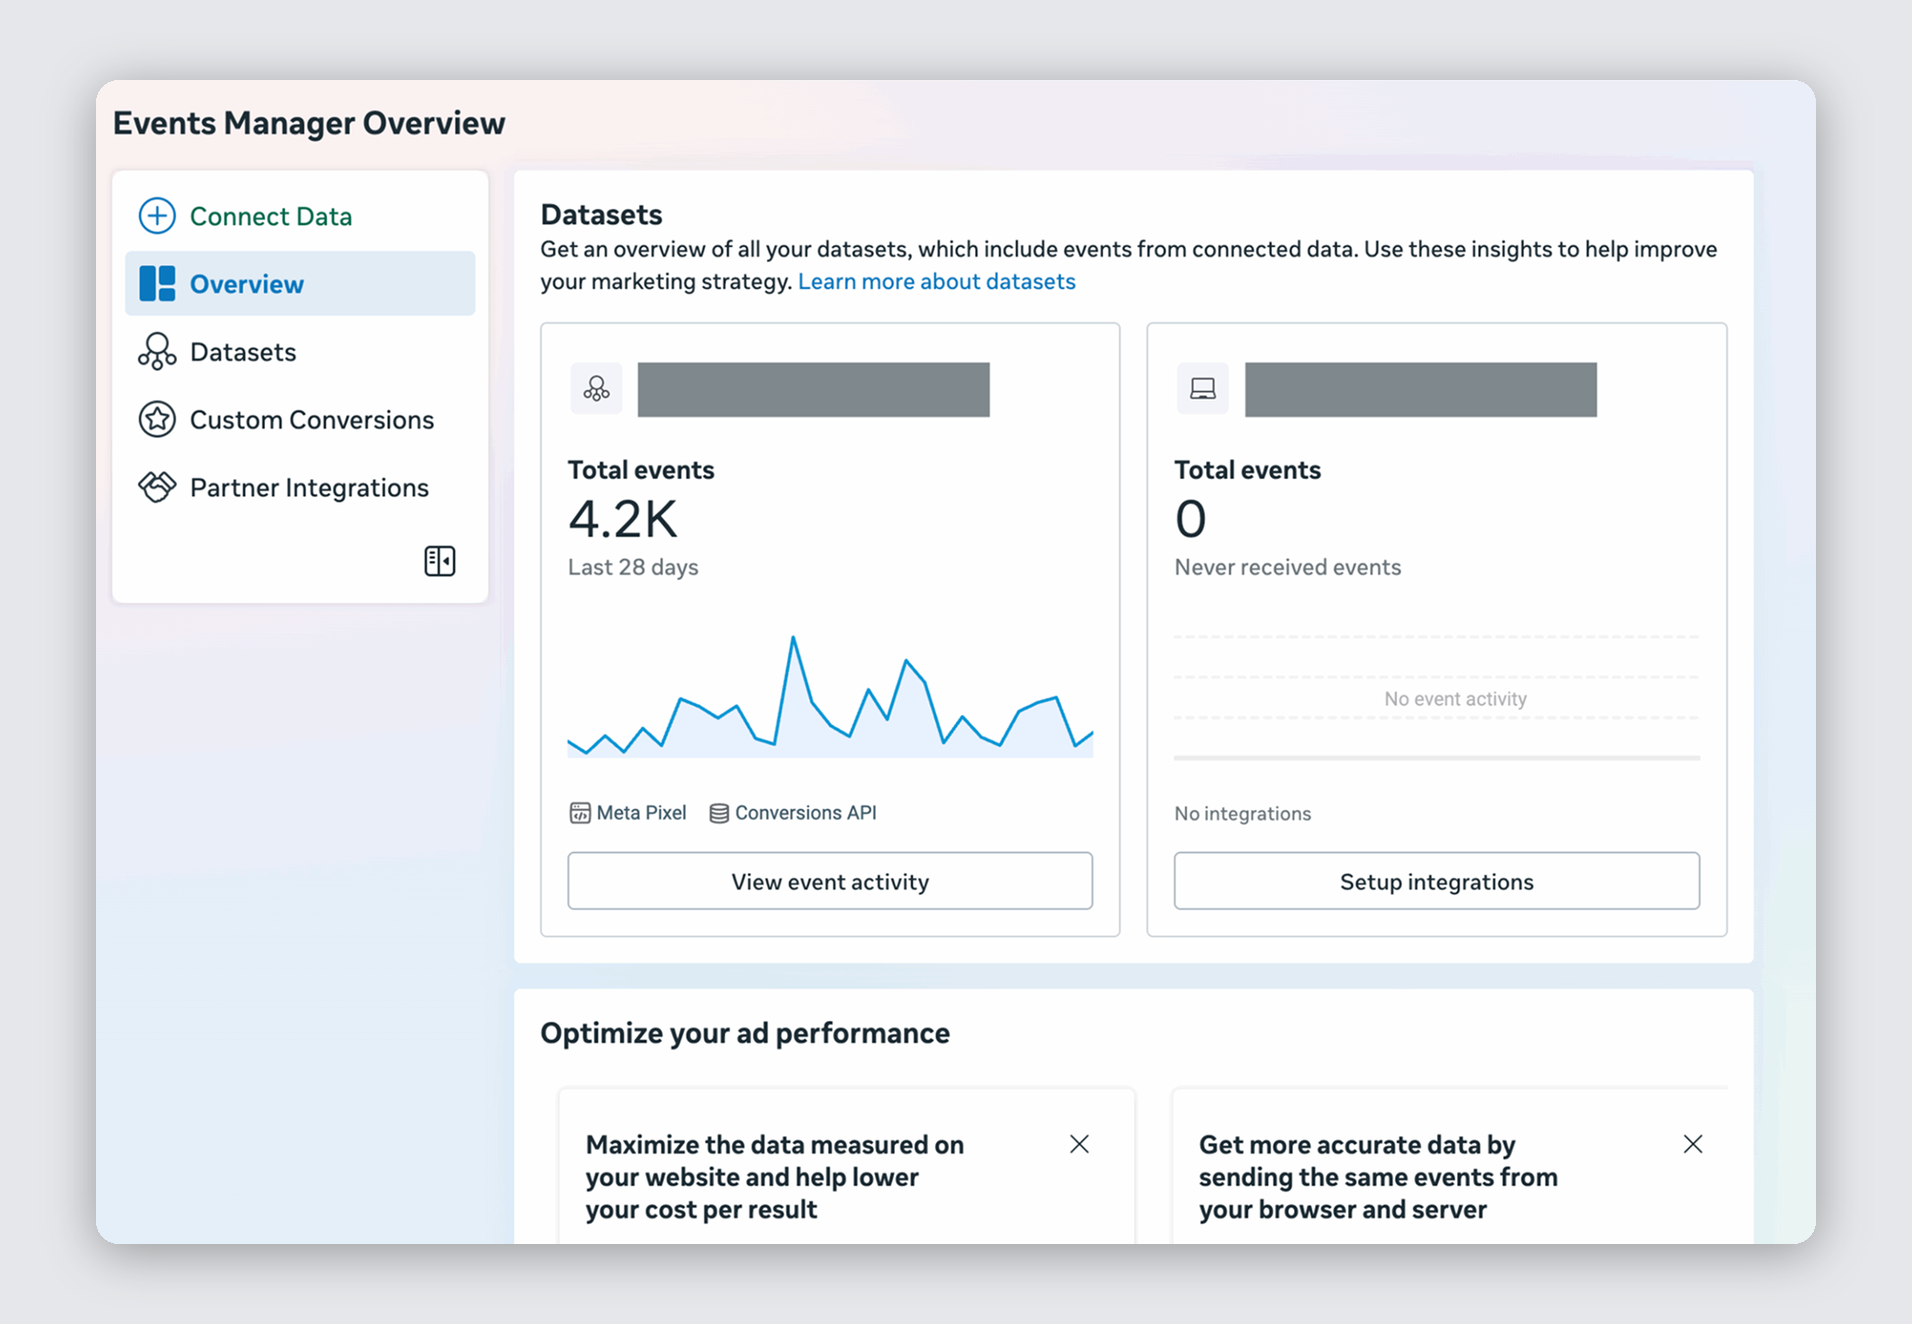Viewport: 1912px width, 1324px height.
Task: Click the zero total events value
Action: (1190, 519)
